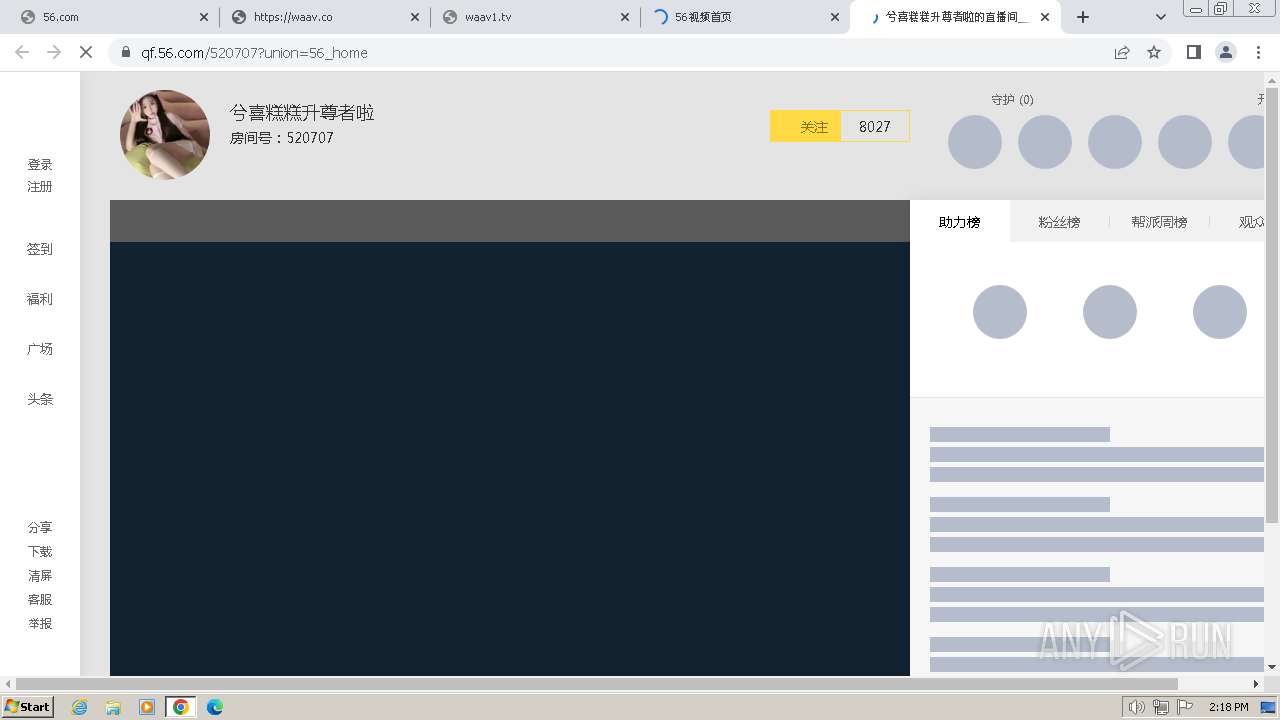
Task: Click the streamer's profile avatar photo
Action: (165, 135)
